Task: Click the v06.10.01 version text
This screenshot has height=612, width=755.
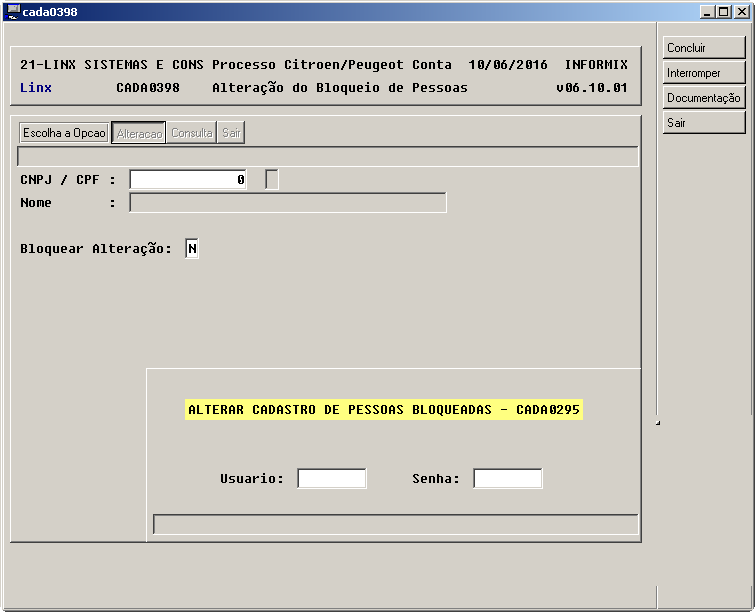Action: (x=592, y=88)
